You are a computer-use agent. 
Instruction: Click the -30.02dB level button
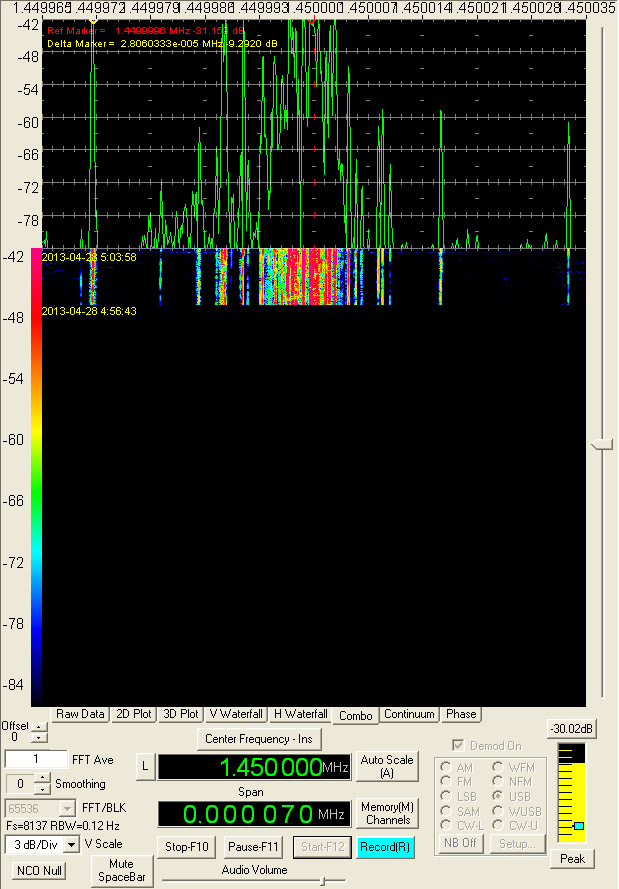pyautogui.click(x=572, y=729)
